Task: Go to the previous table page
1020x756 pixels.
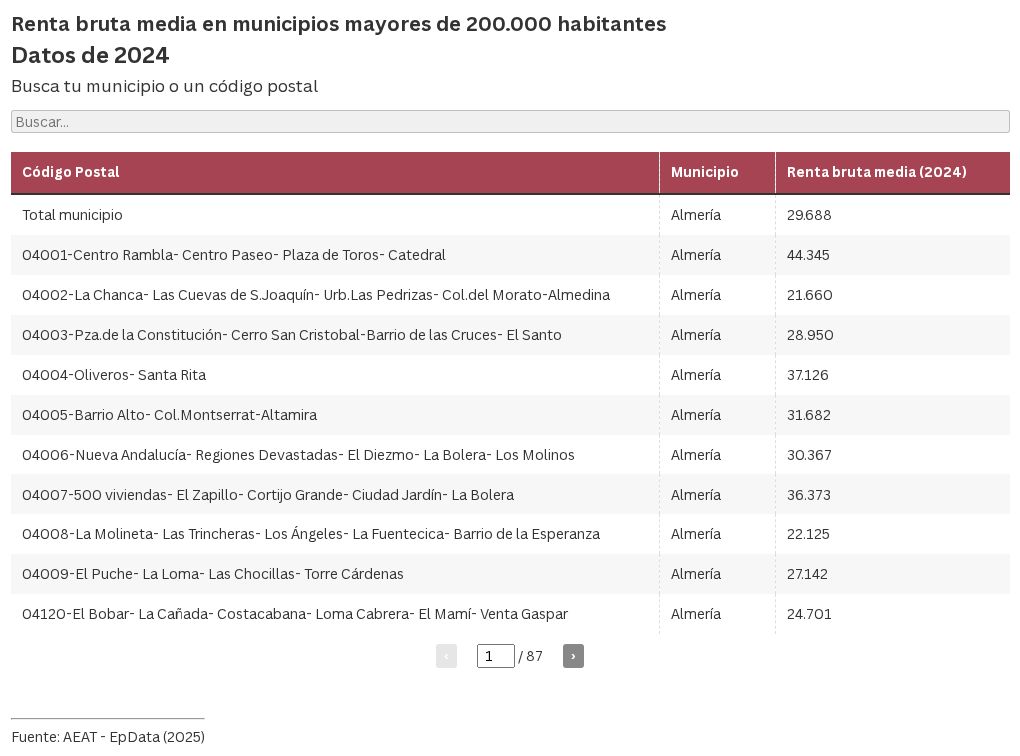Action: [446, 656]
